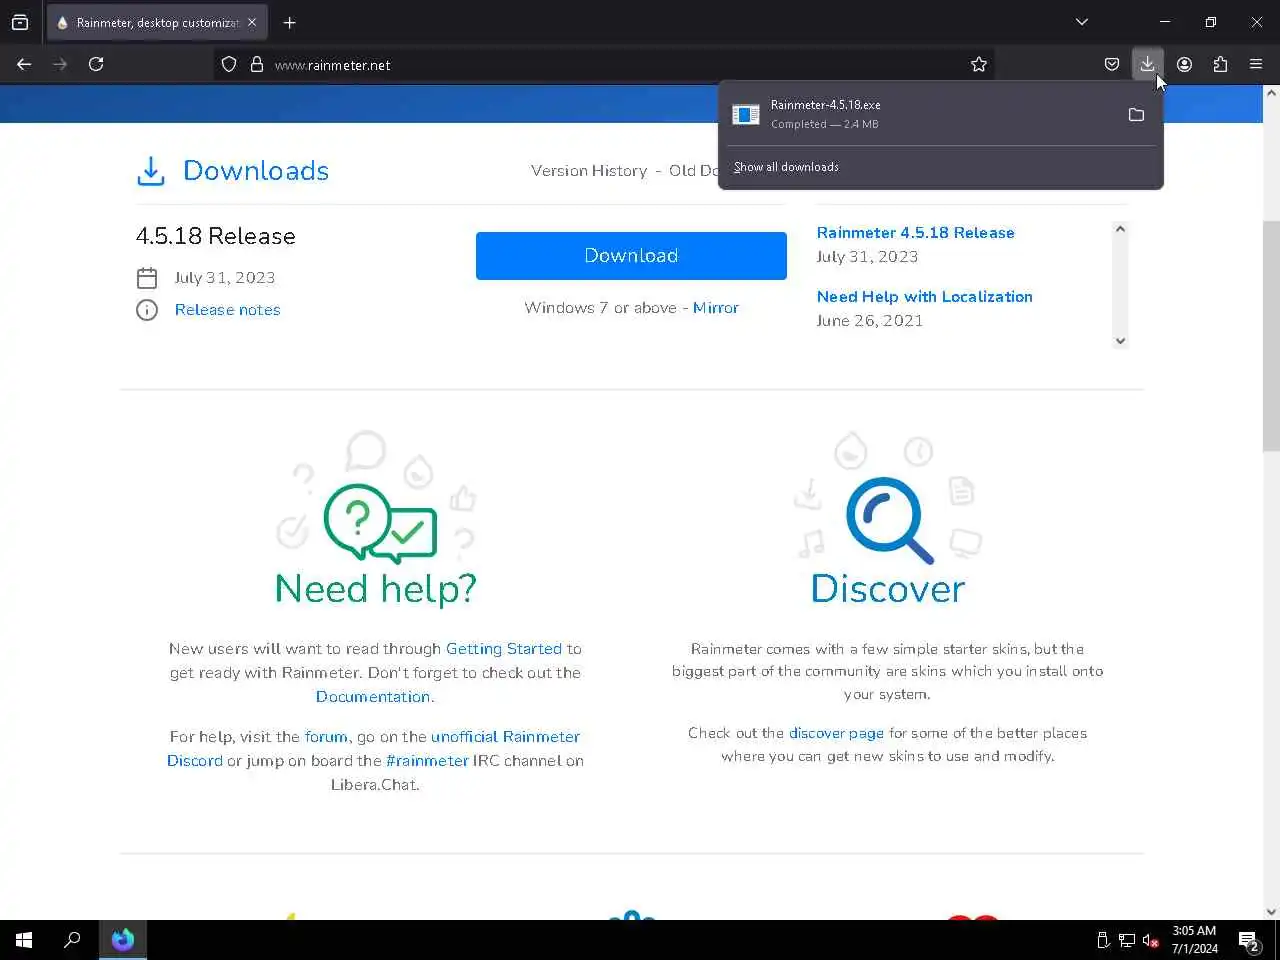Click the Need help? speech bubbles illustration

click(380, 523)
